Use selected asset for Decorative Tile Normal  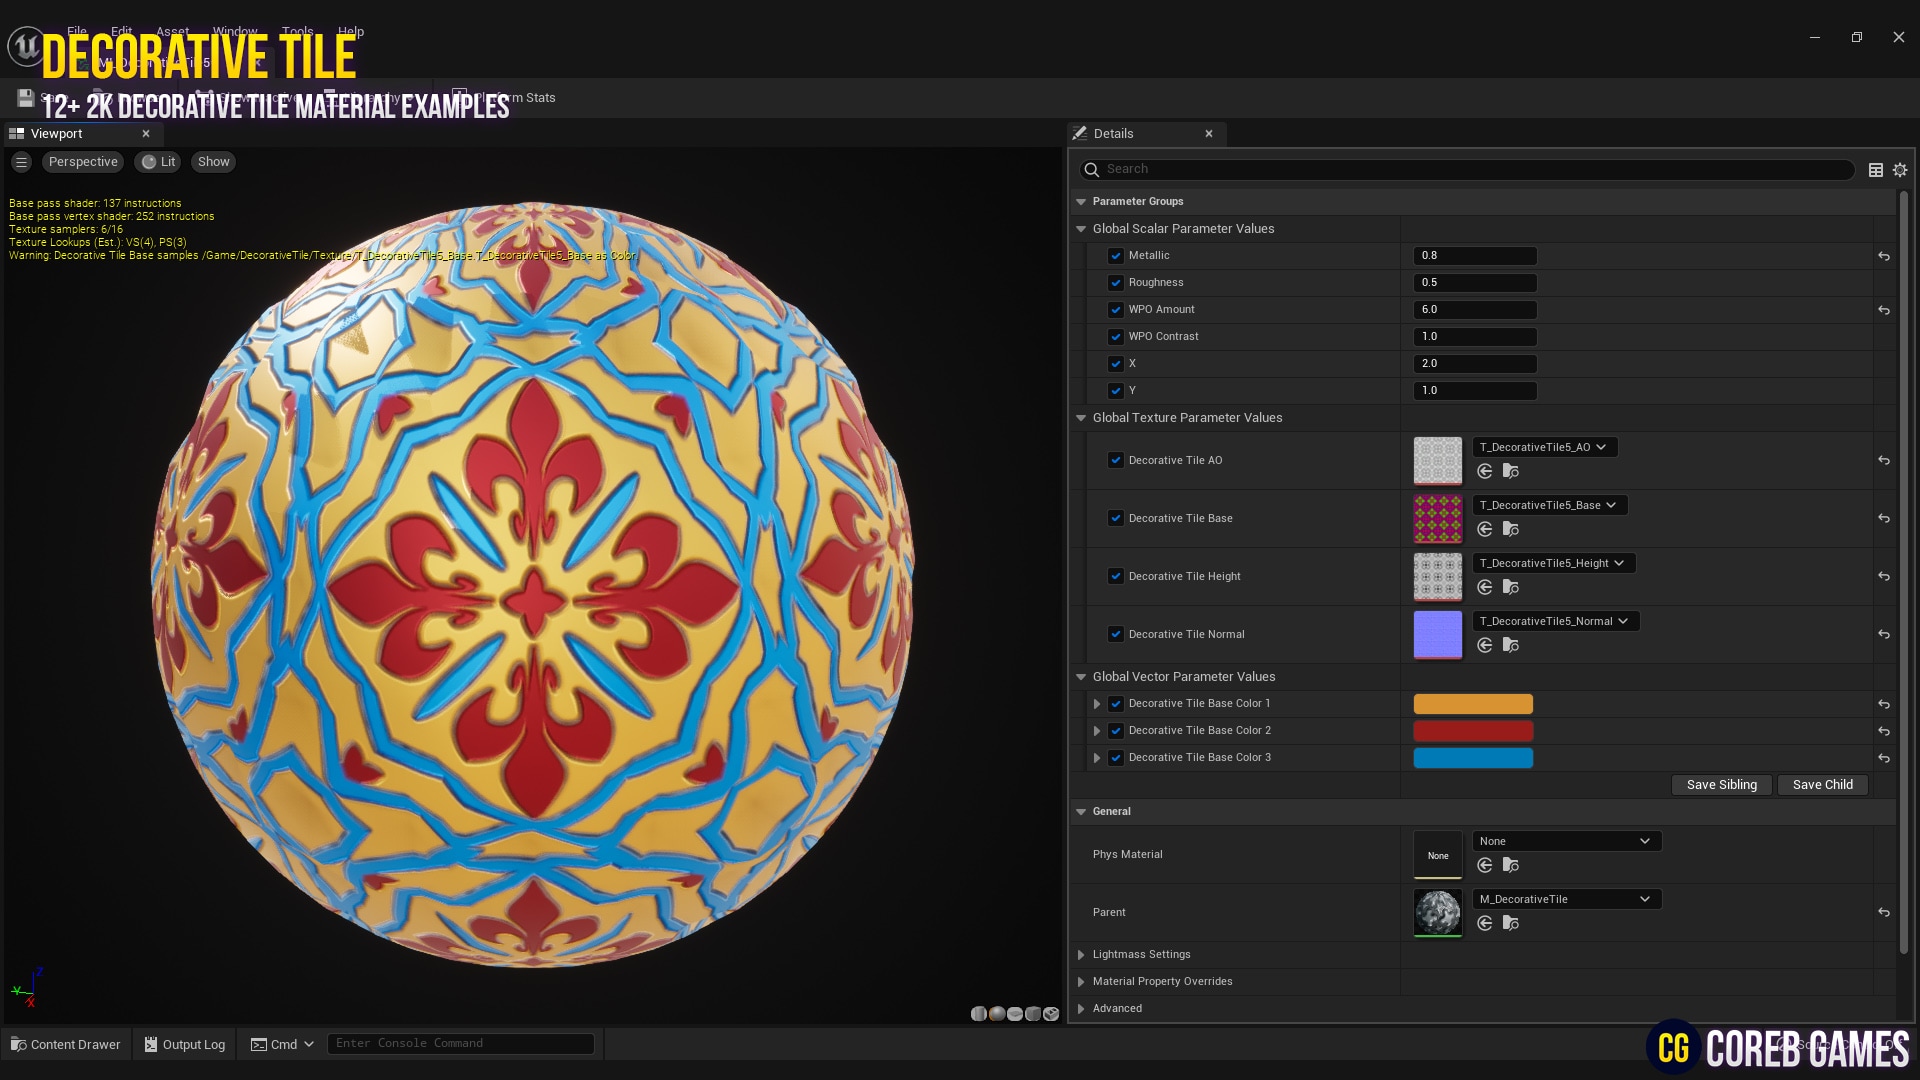1485,645
